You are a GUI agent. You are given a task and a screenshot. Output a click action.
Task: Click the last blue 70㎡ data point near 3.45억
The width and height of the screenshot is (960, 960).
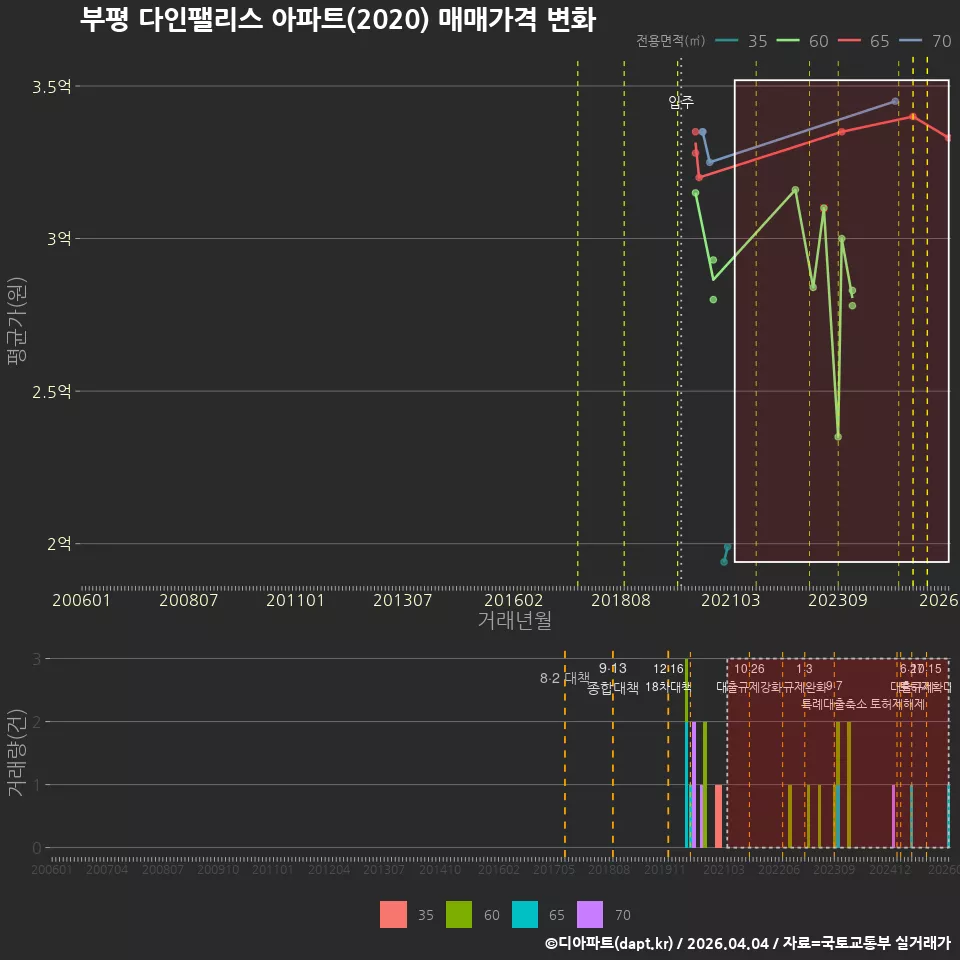tap(895, 101)
